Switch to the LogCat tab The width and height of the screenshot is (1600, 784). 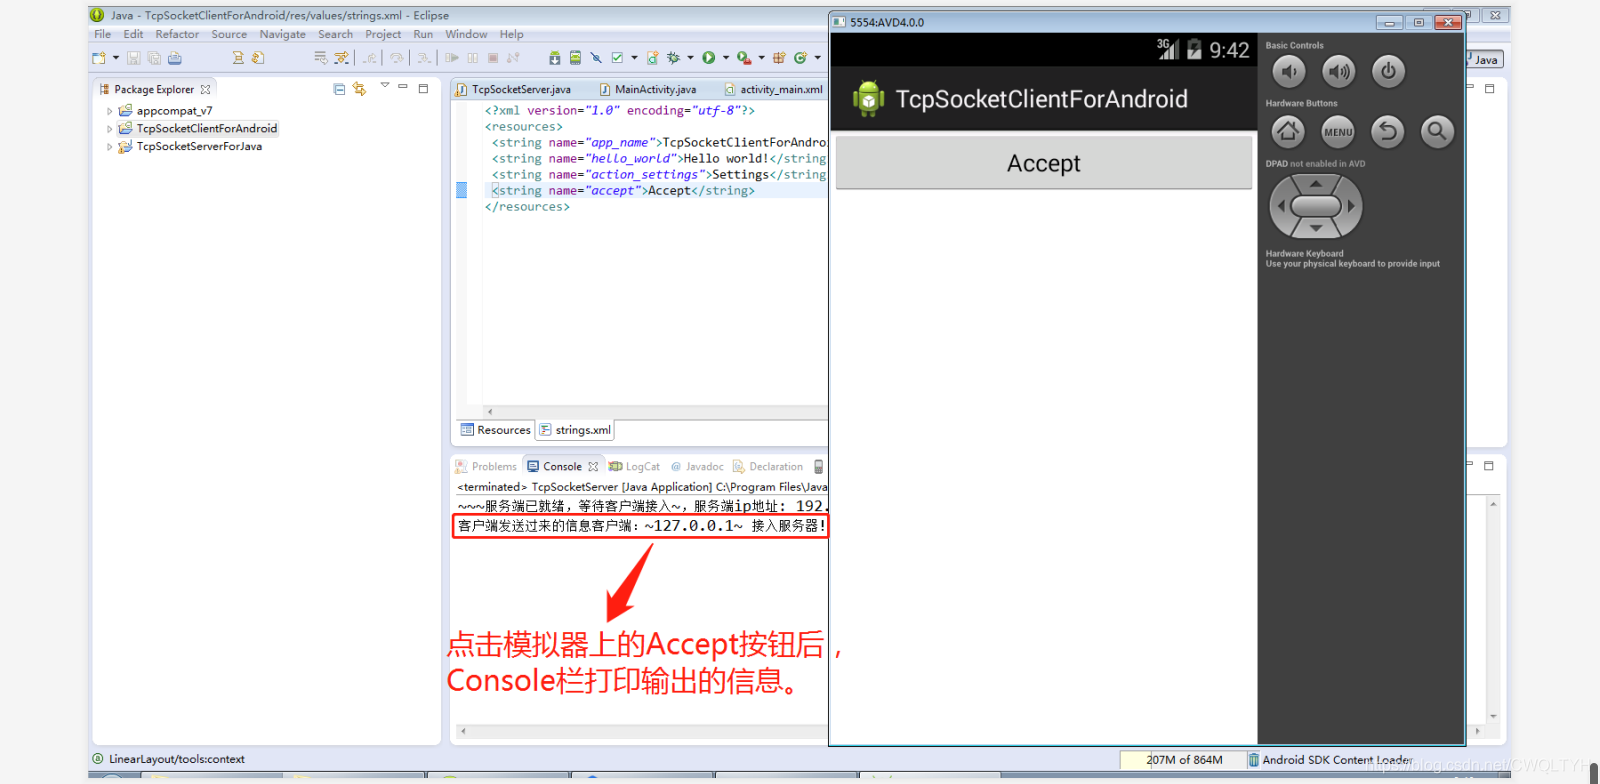click(642, 467)
